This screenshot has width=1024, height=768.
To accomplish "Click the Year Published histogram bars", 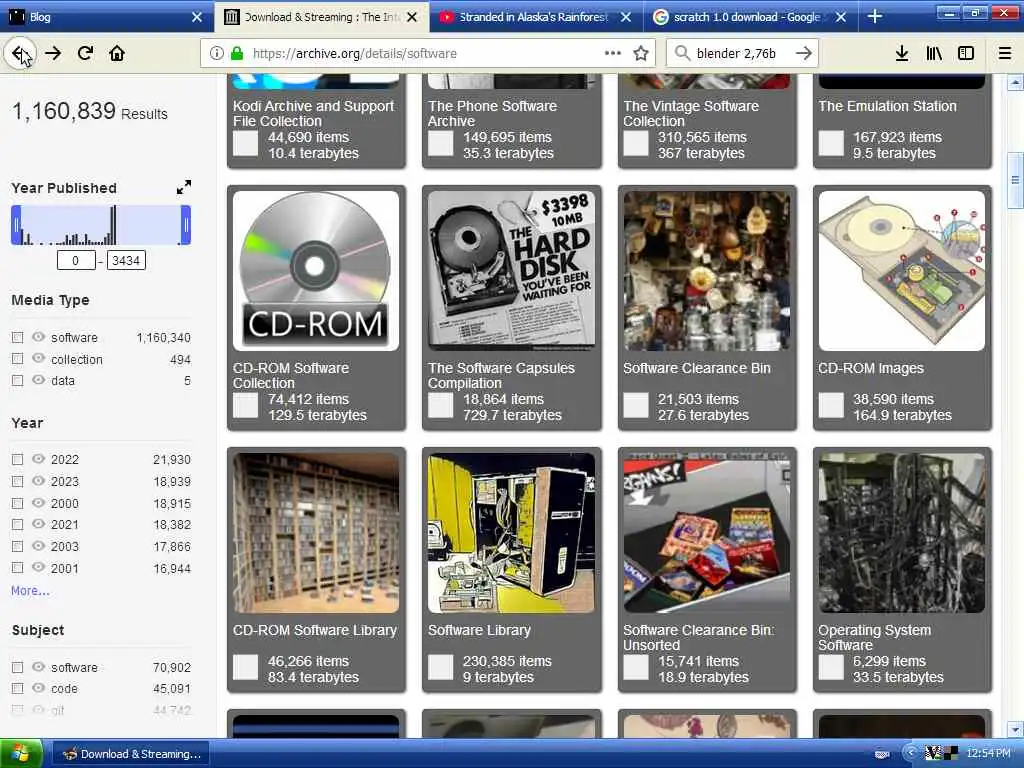I will pos(101,225).
